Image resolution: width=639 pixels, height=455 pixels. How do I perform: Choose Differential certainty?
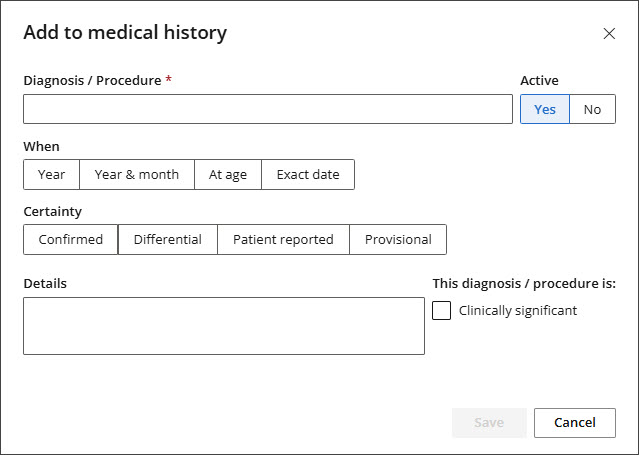coord(168,239)
